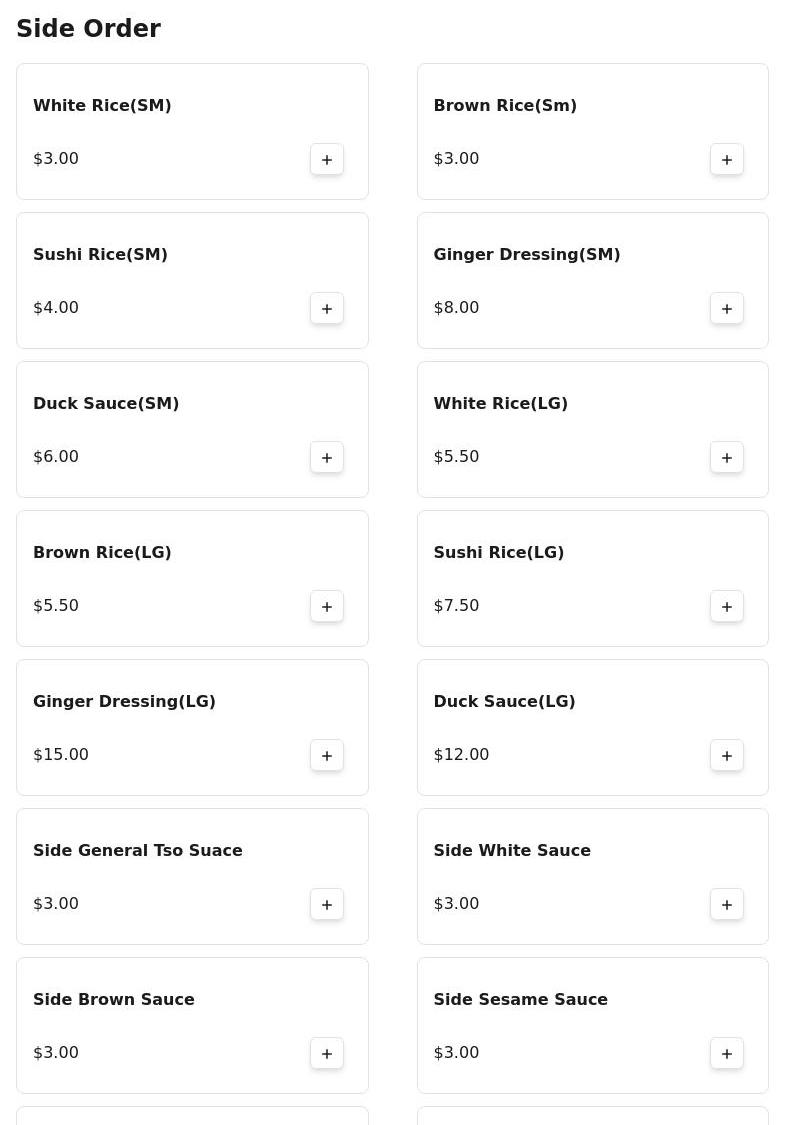Click plus for Side Brown Sauce

[x=327, y=1053]
